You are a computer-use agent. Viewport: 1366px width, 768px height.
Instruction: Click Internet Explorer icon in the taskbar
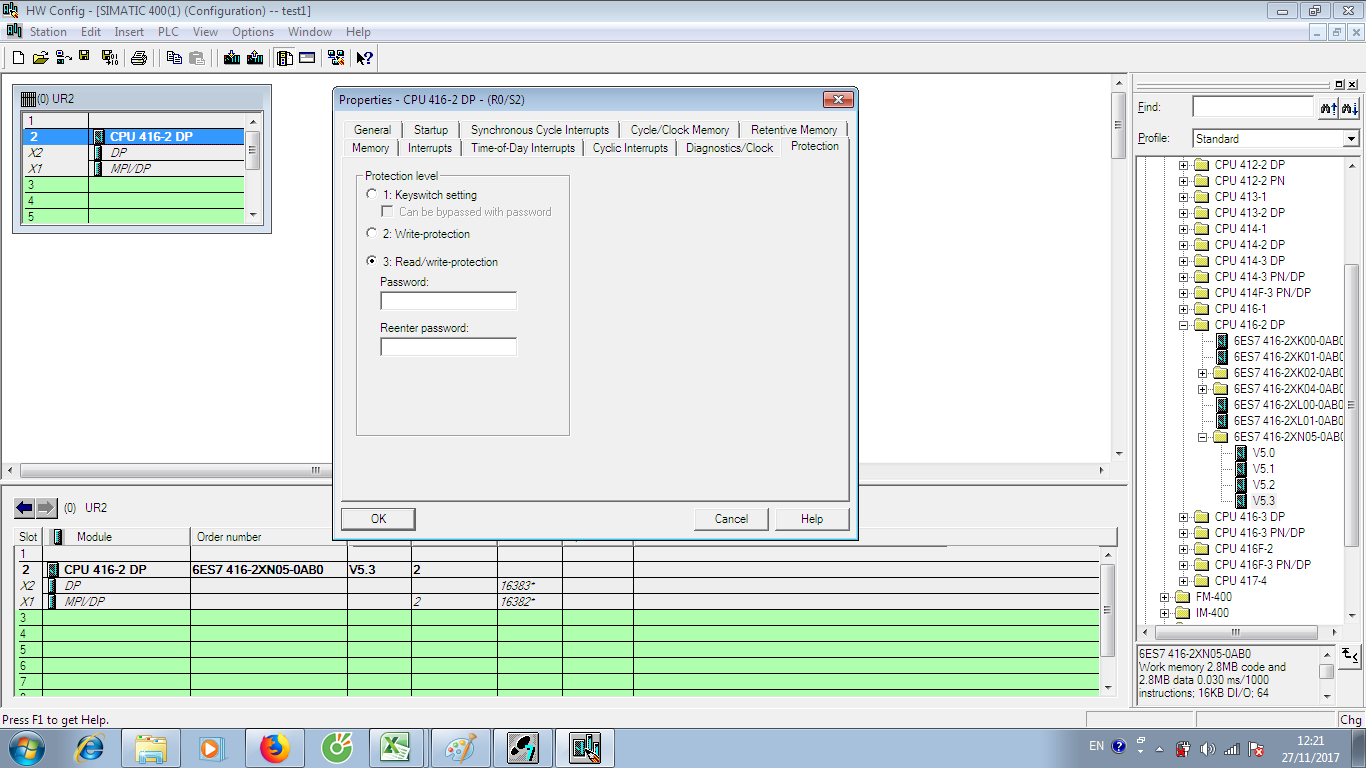(91, 747)
